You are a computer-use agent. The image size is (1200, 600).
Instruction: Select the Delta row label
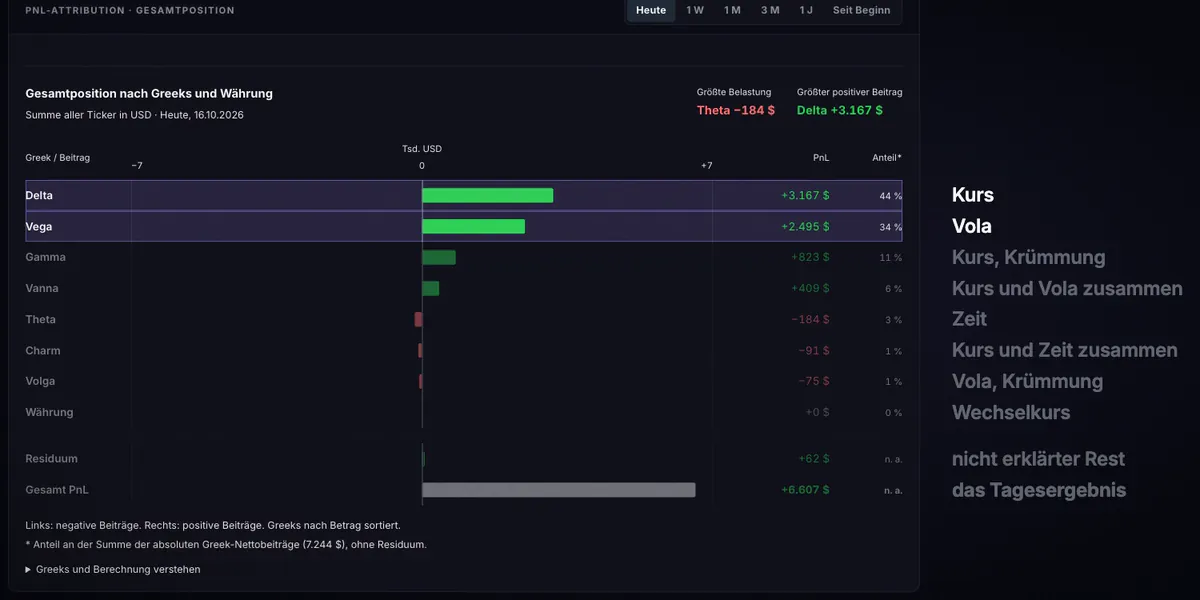pyautogui.click(x=39, y=196)
